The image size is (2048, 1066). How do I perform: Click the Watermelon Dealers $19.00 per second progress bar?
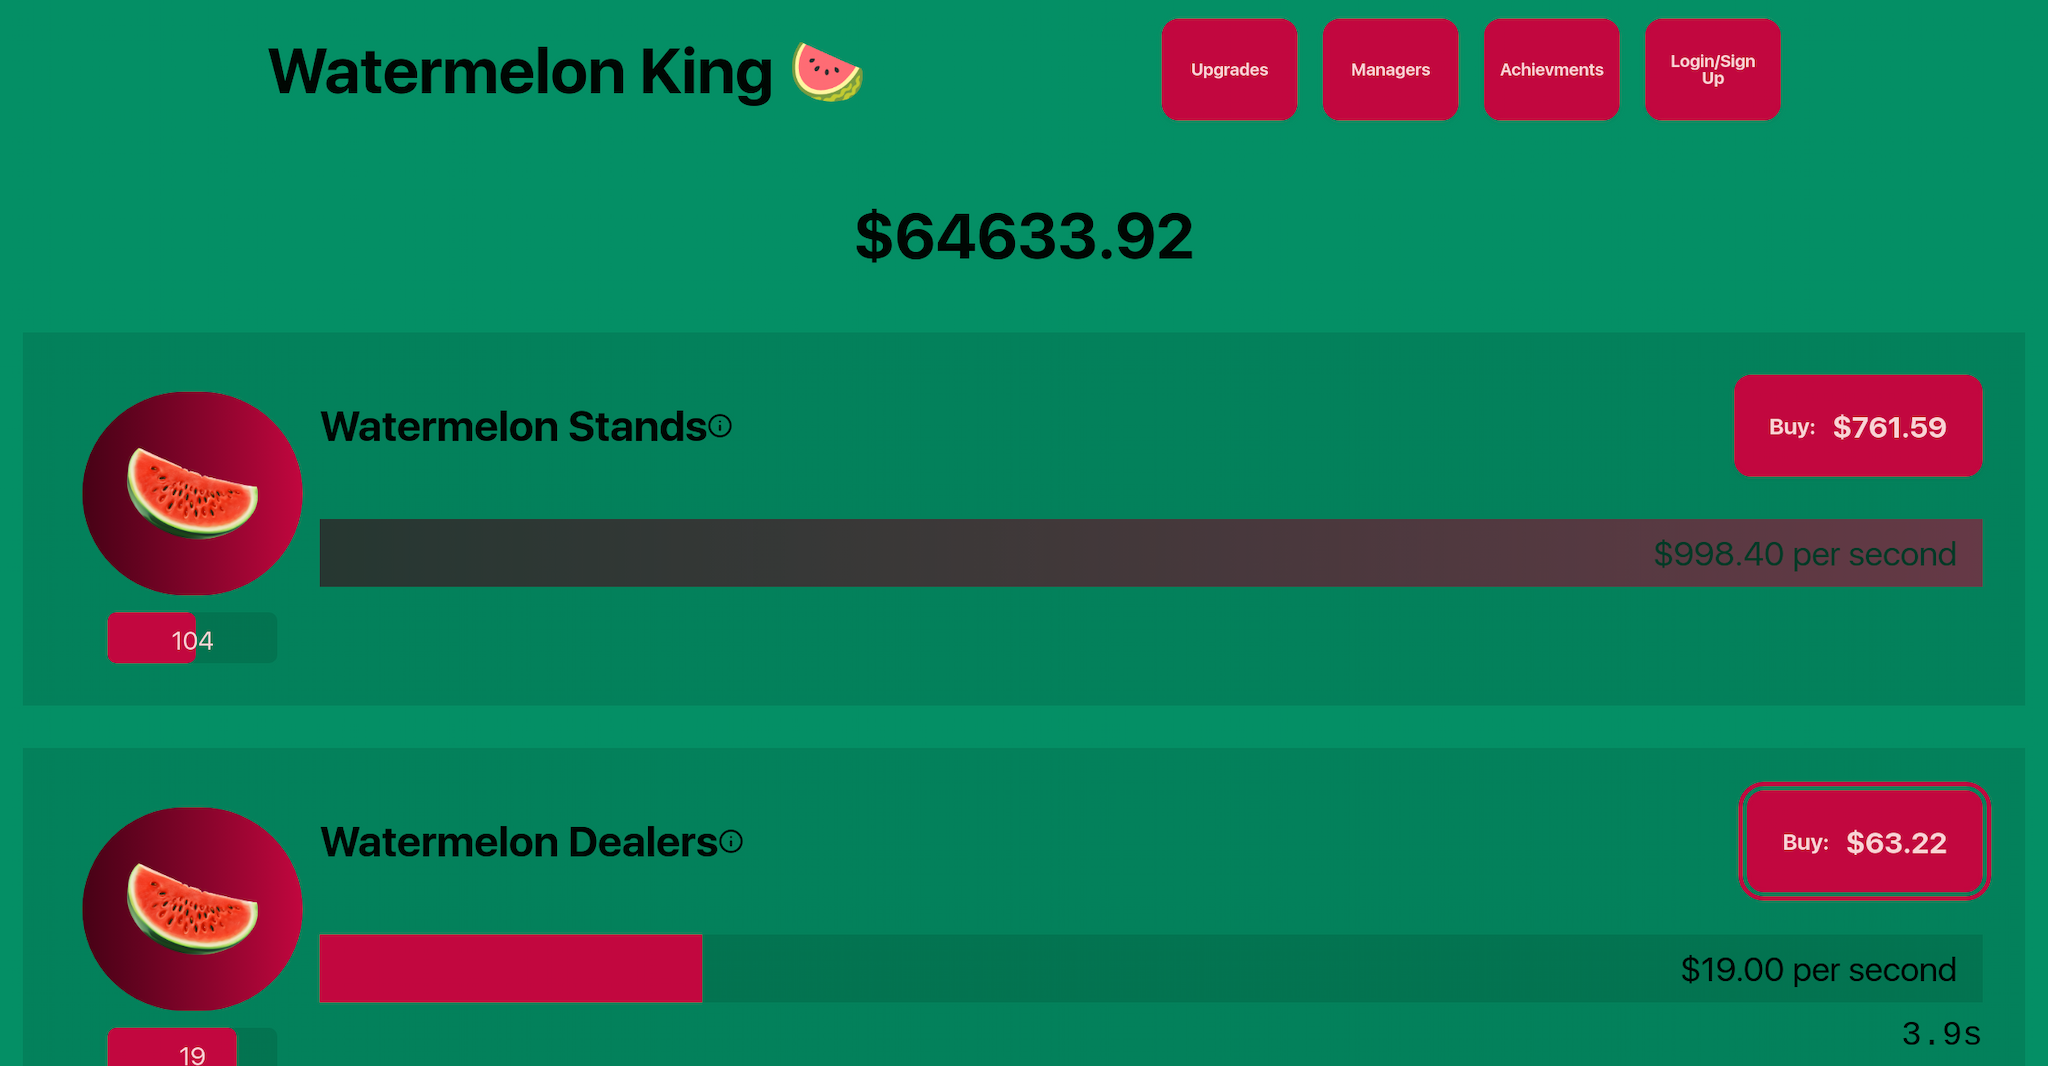coord(1151,968)
